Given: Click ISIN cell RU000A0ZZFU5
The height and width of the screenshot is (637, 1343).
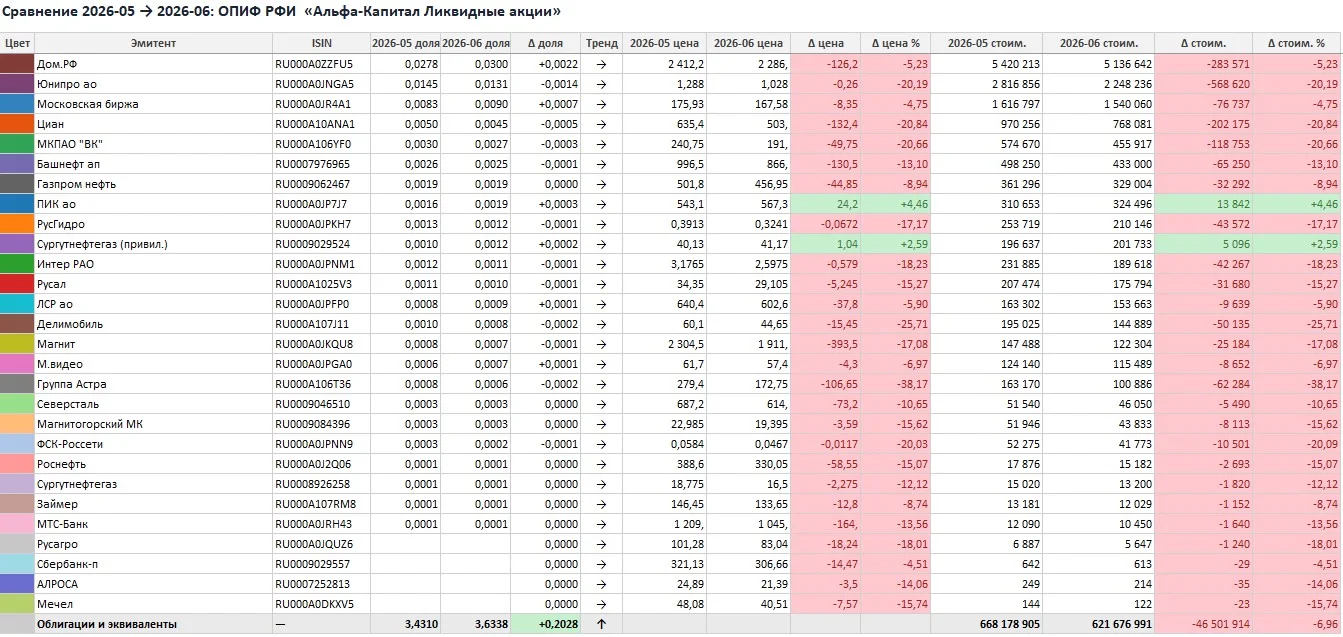Looking at the screenshot, I should pos(321,64).
